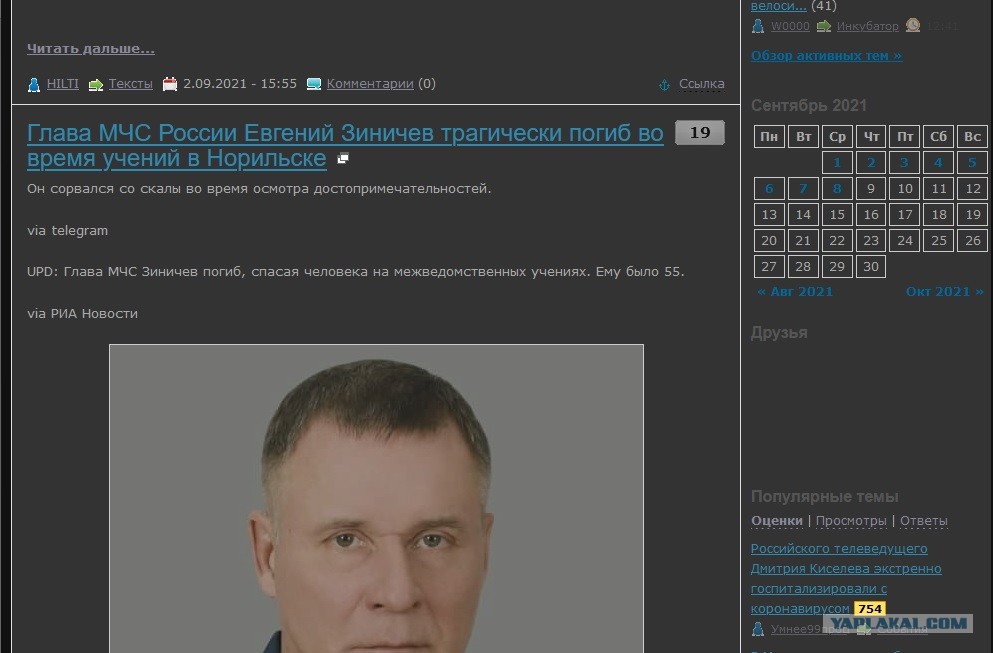Click the clock icon after Инкубатор
Viewport: 993px width, 653px height.
point(913,25)
